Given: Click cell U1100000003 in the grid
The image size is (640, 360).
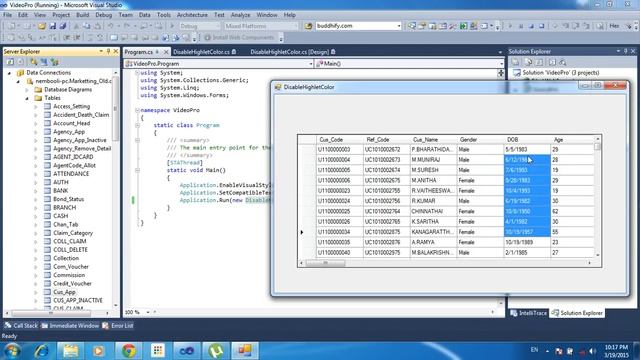Looking at the screenshot, I should (x=340, y=150).
